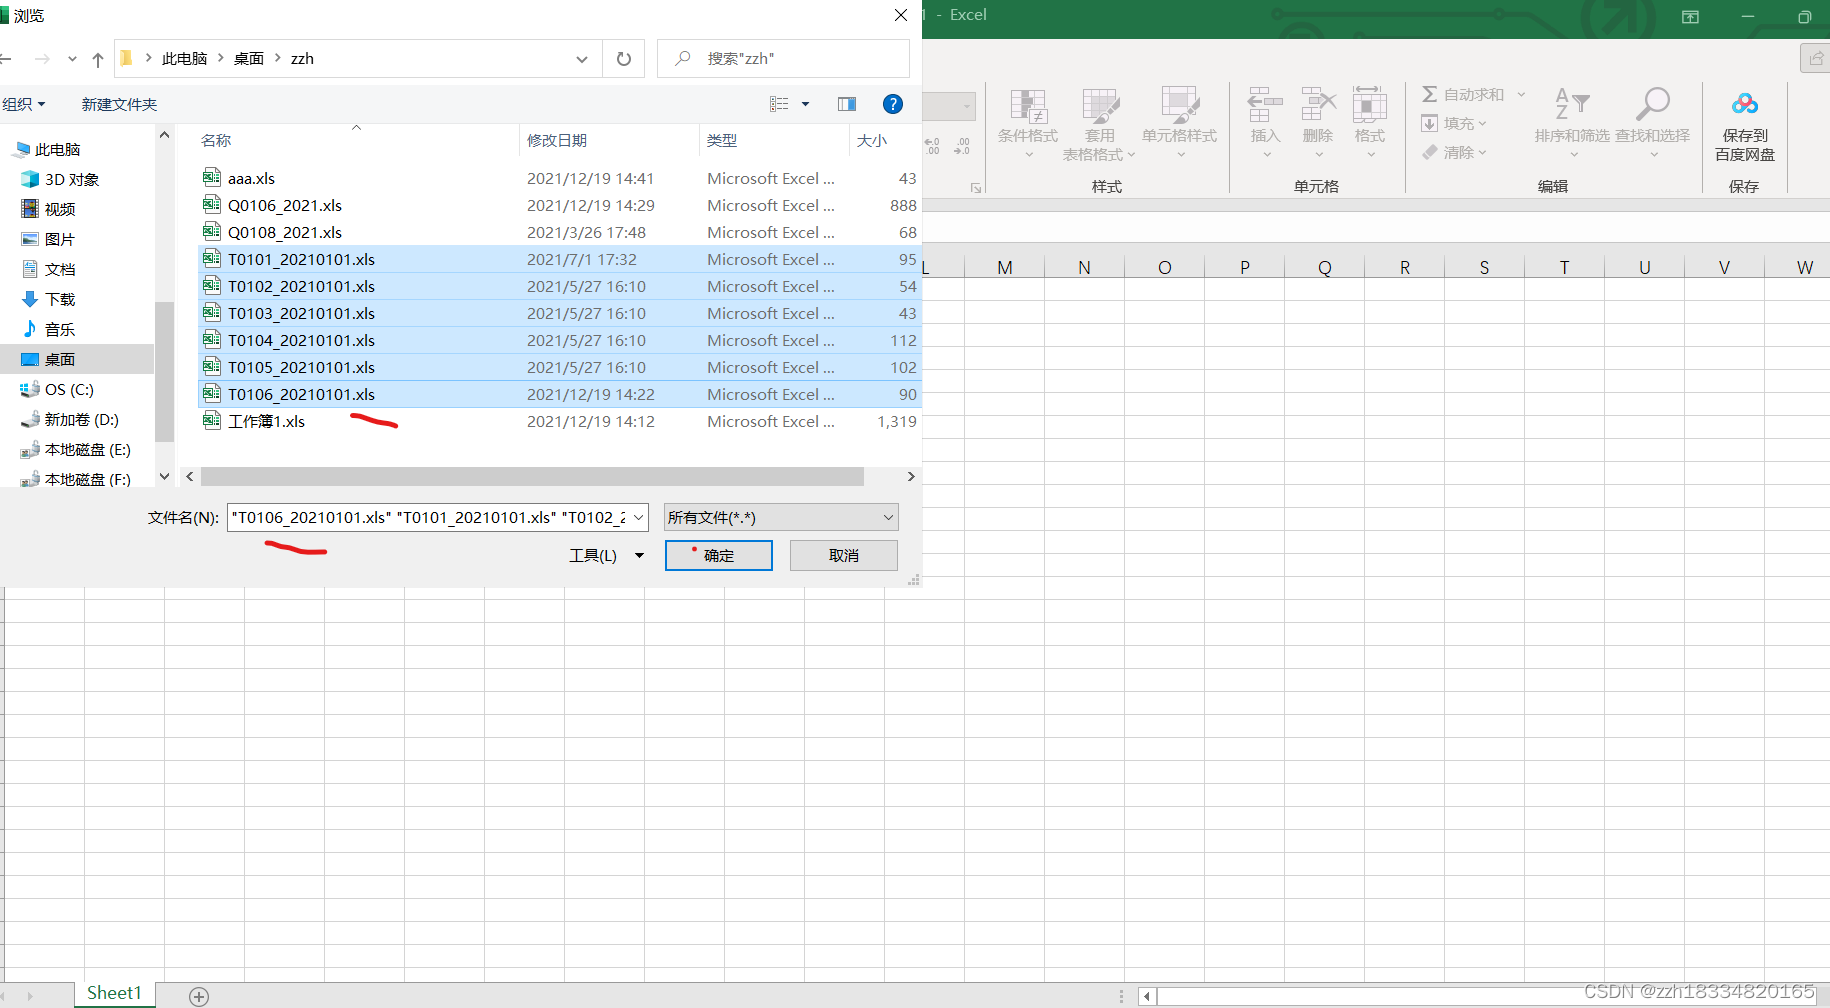Select 图片 in navigation pane
The width and height of the screenshot is (1830, 1008).
click(x=60, y=239)
